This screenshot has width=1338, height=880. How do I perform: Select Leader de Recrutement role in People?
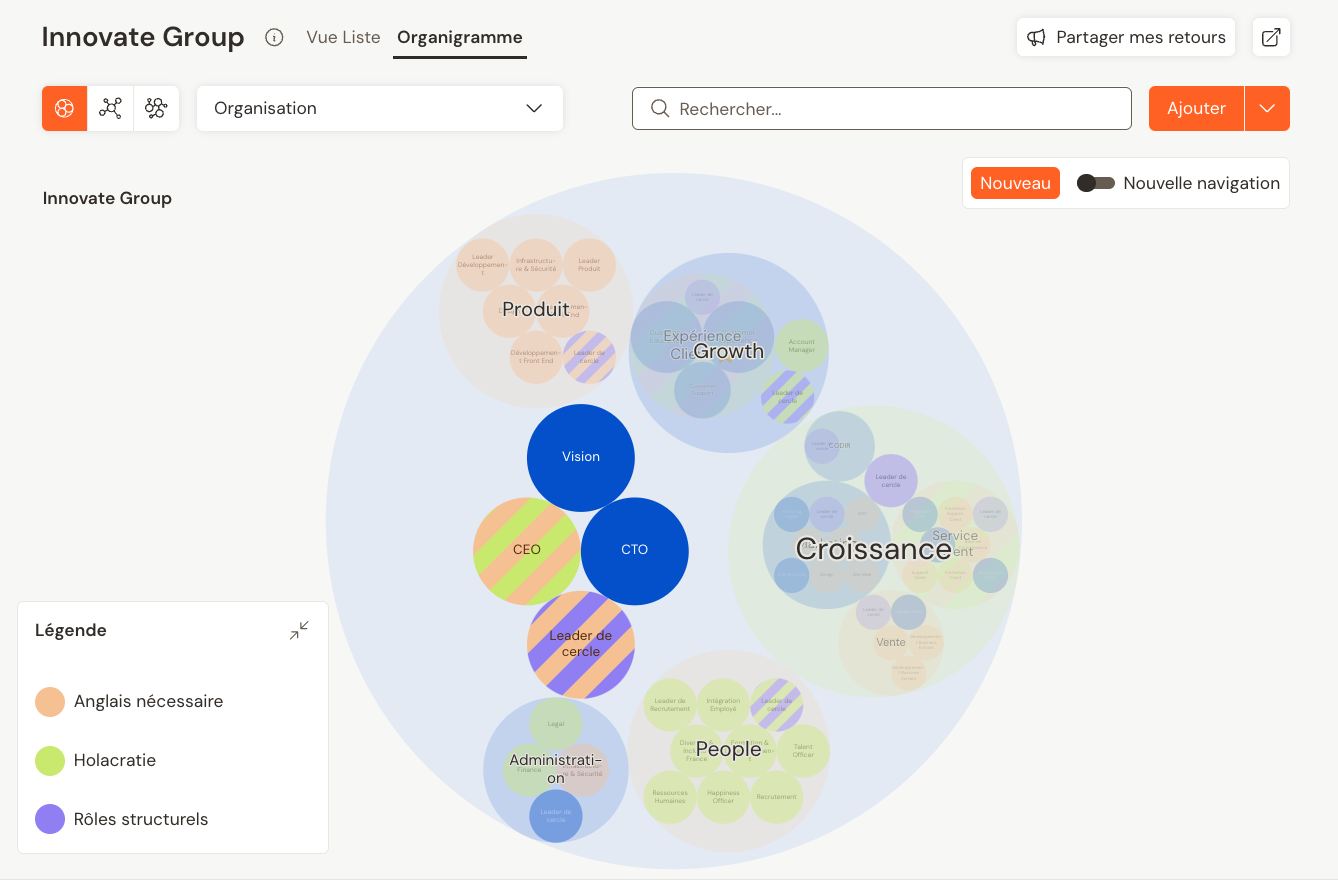click(x=670, y=704)
